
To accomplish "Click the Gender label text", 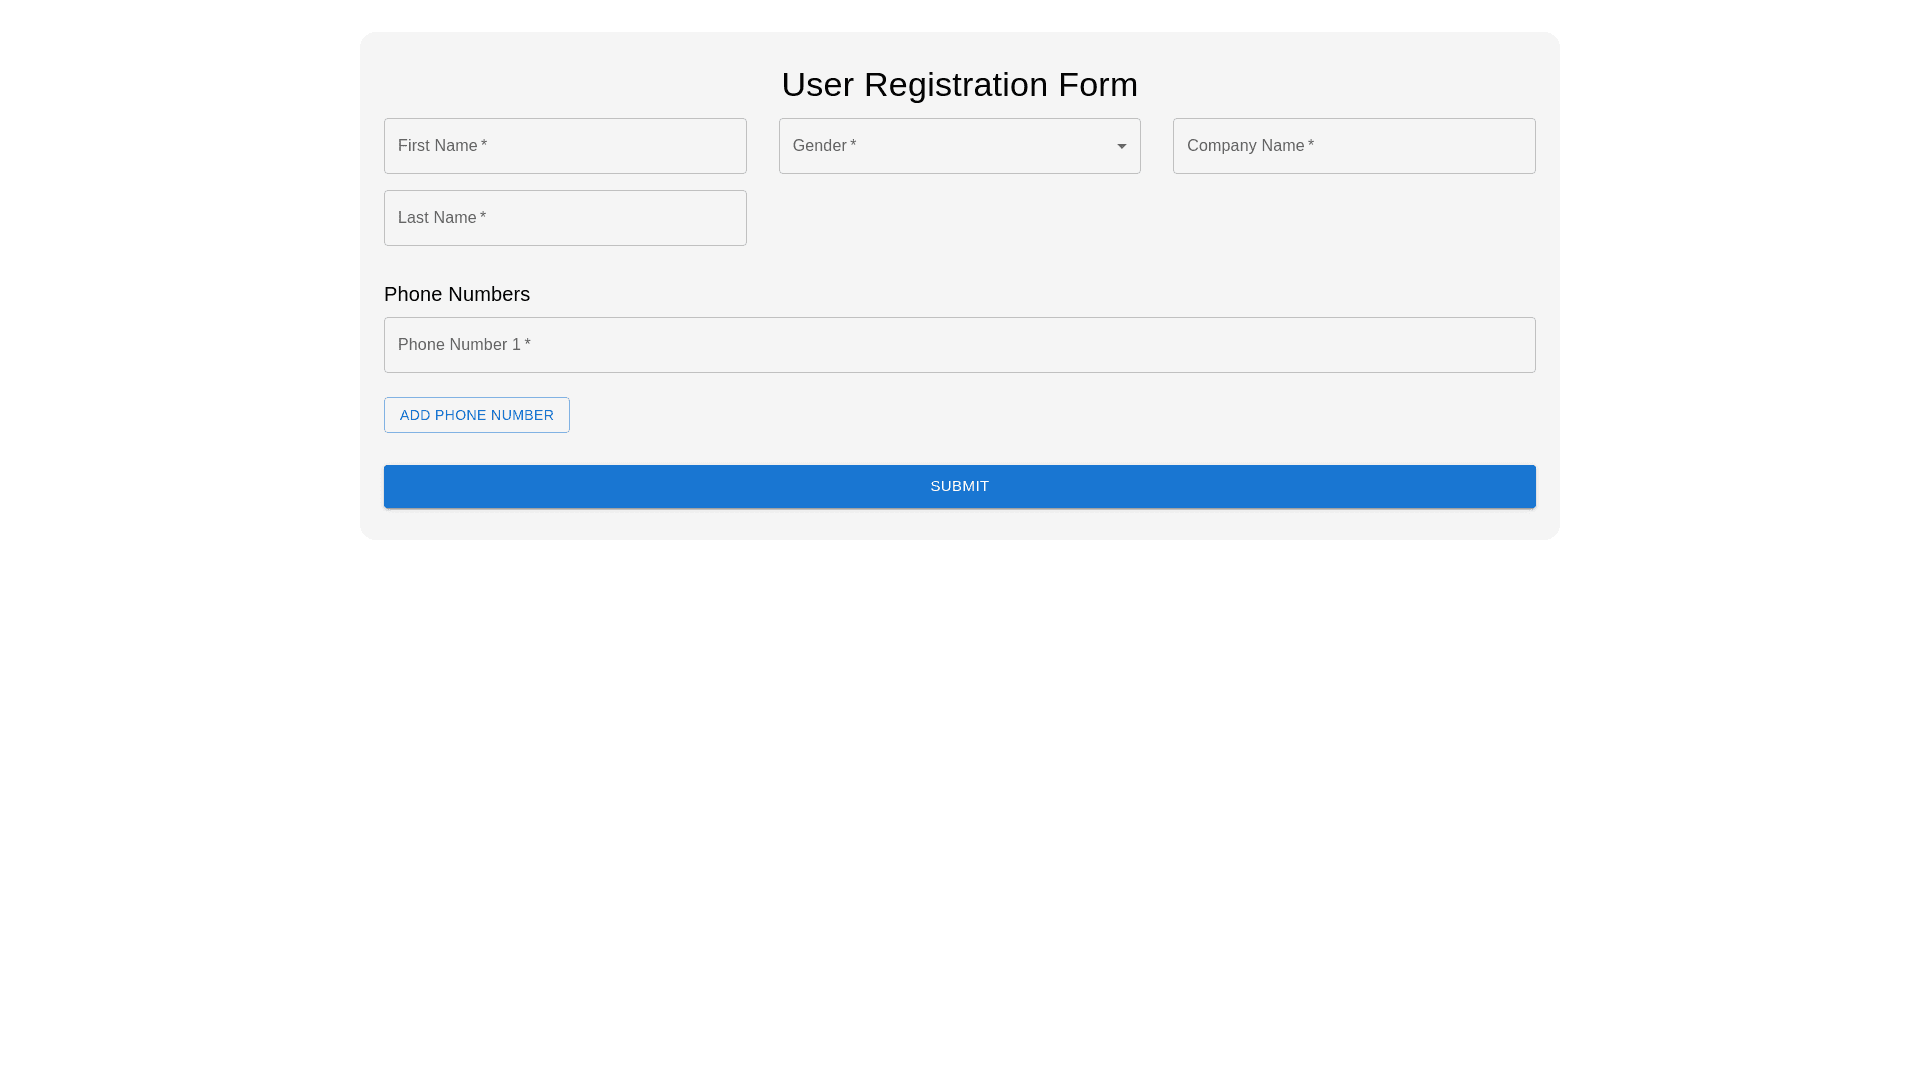I will tap(819, 146).
